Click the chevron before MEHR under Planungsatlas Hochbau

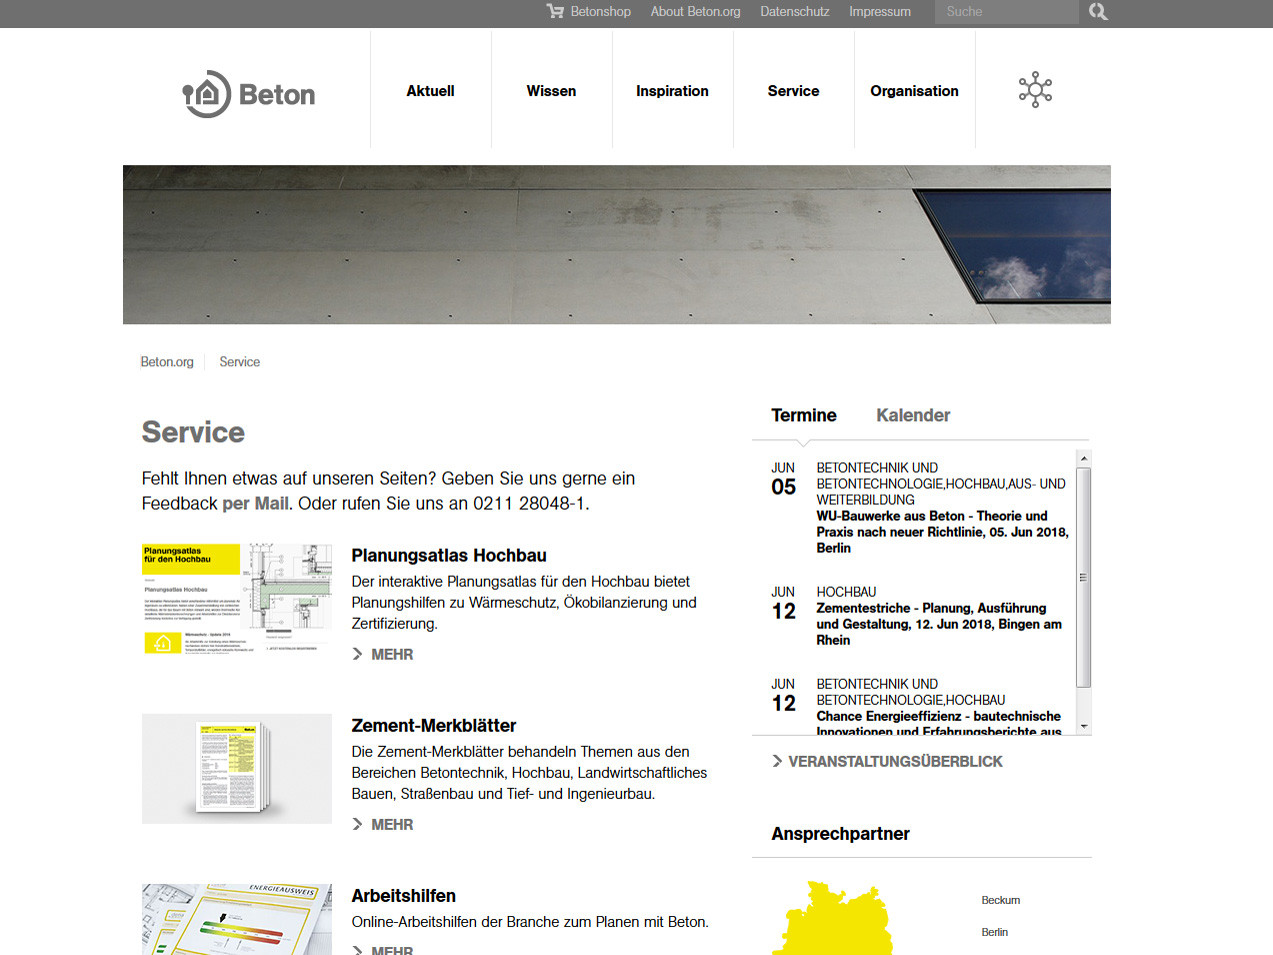357,654
